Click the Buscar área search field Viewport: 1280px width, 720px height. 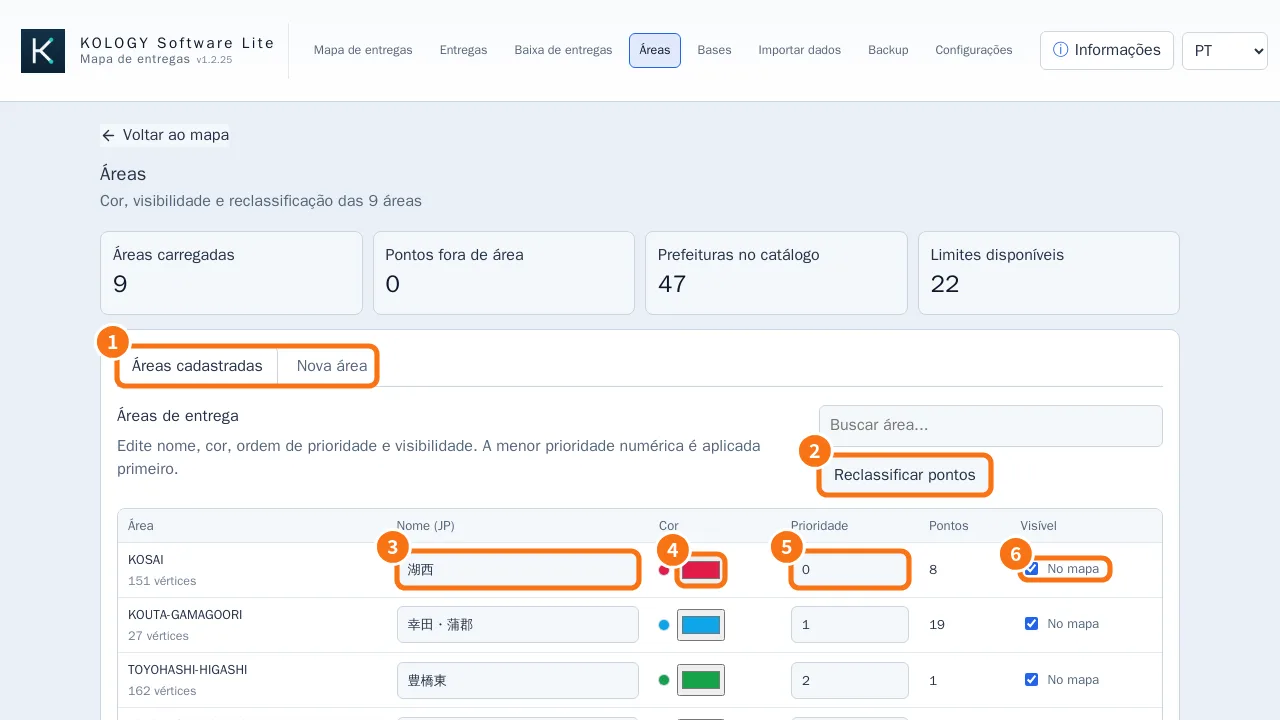click(x=990, y=425)
